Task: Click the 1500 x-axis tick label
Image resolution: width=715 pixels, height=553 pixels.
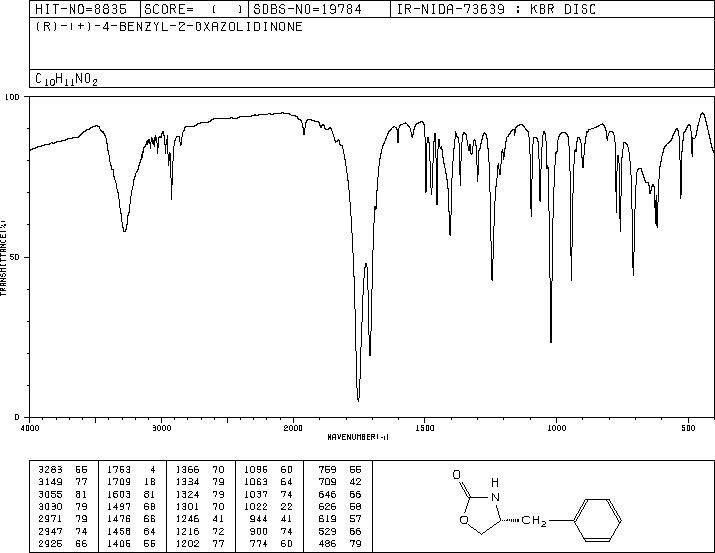Action: [x=425, y=428]
